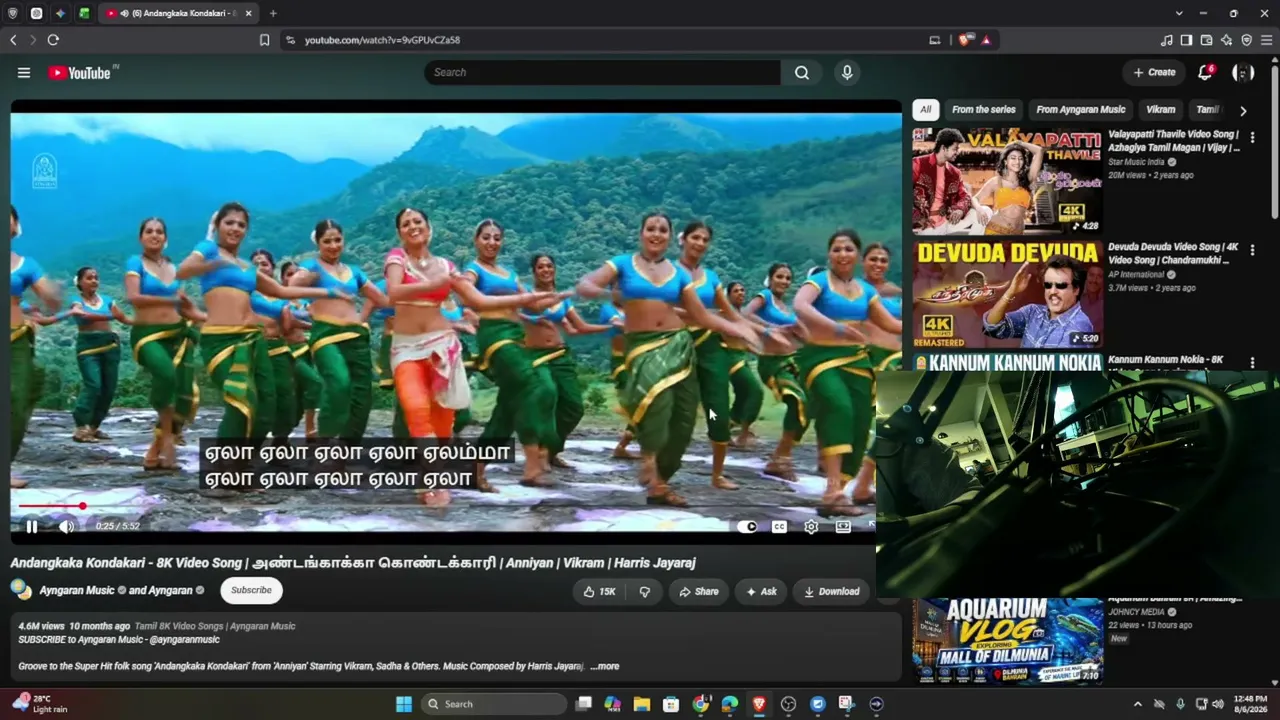Open File Explorer from taskbar
The height and width of the screenshot is (720, 1280).
pos(642,704)
